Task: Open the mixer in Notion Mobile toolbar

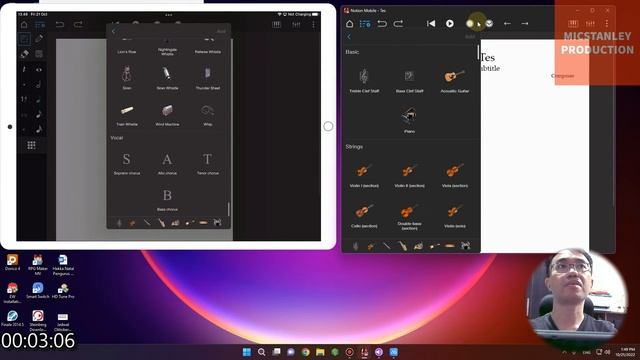Action: click(590, 24)
